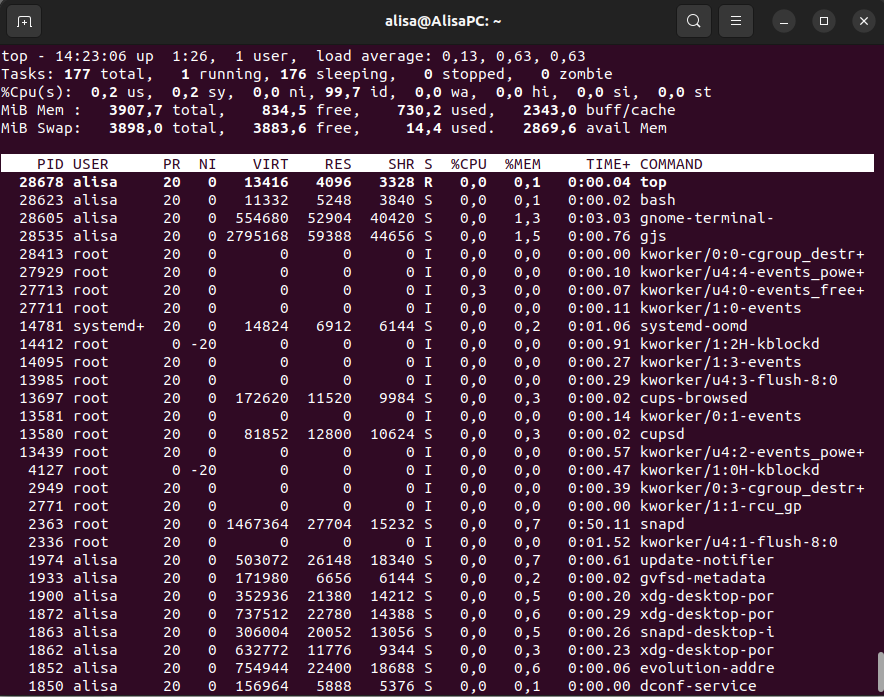
Task: Click kworker/0:1-events command
Action: (x=721, y=416)
